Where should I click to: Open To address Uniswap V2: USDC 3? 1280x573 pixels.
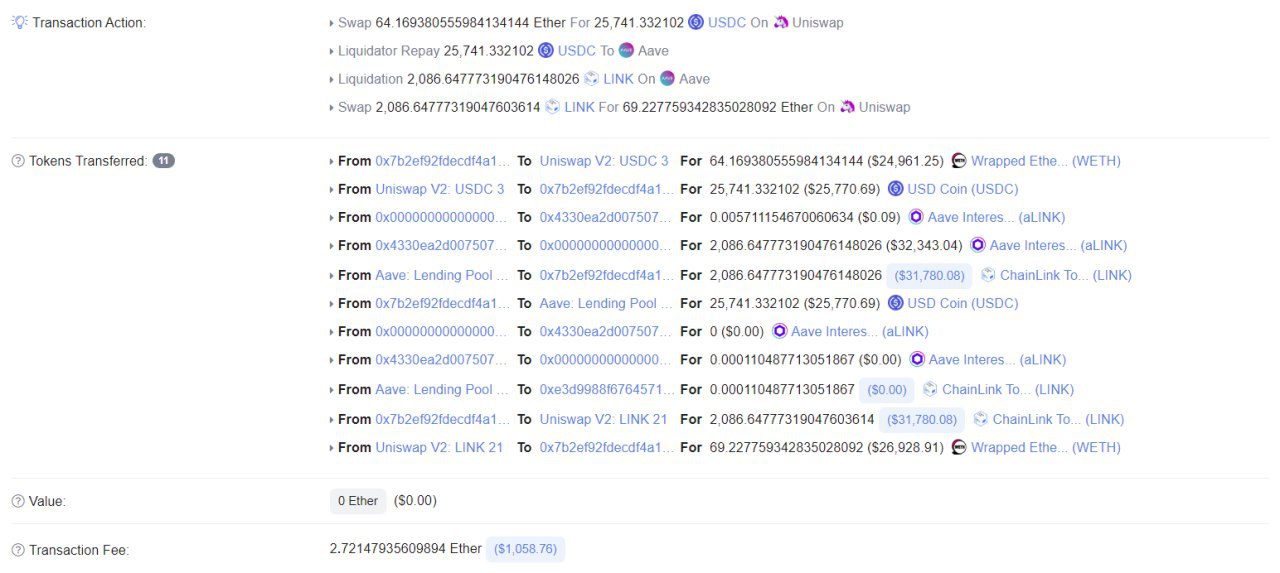604,161
